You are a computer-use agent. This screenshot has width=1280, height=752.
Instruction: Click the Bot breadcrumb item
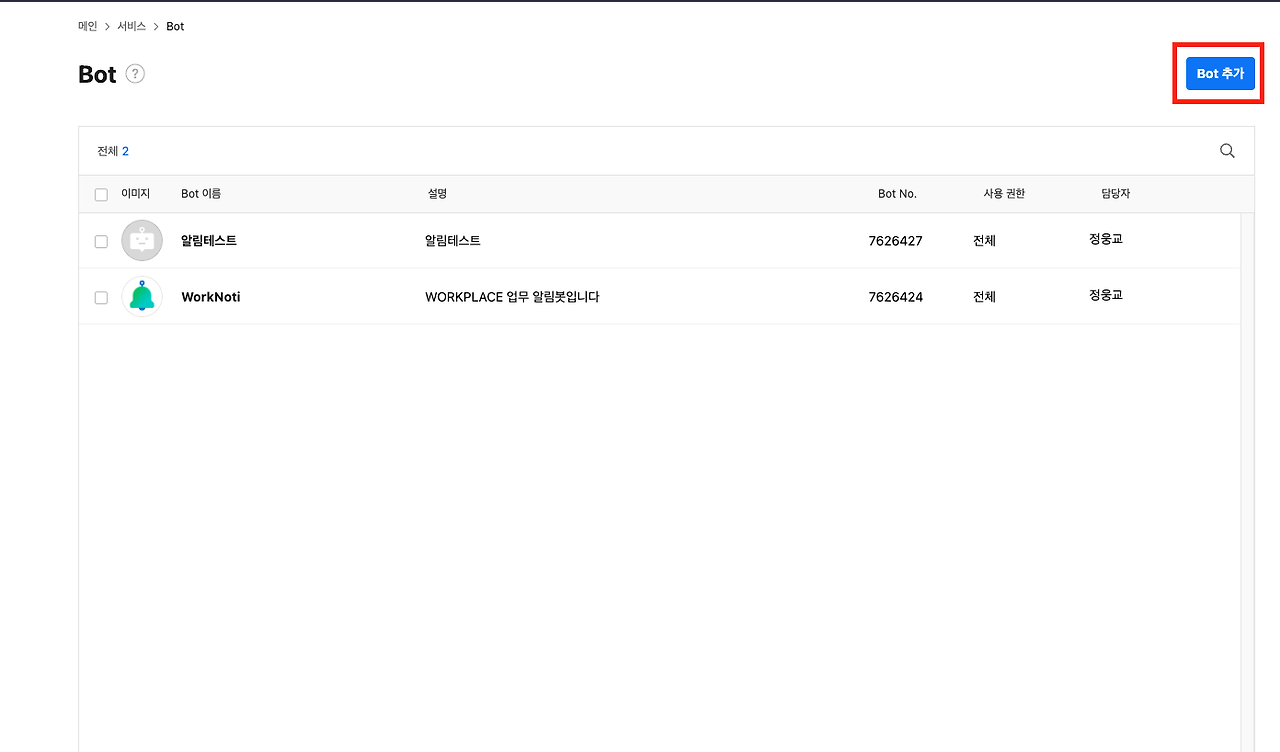(x=175, y=26)
